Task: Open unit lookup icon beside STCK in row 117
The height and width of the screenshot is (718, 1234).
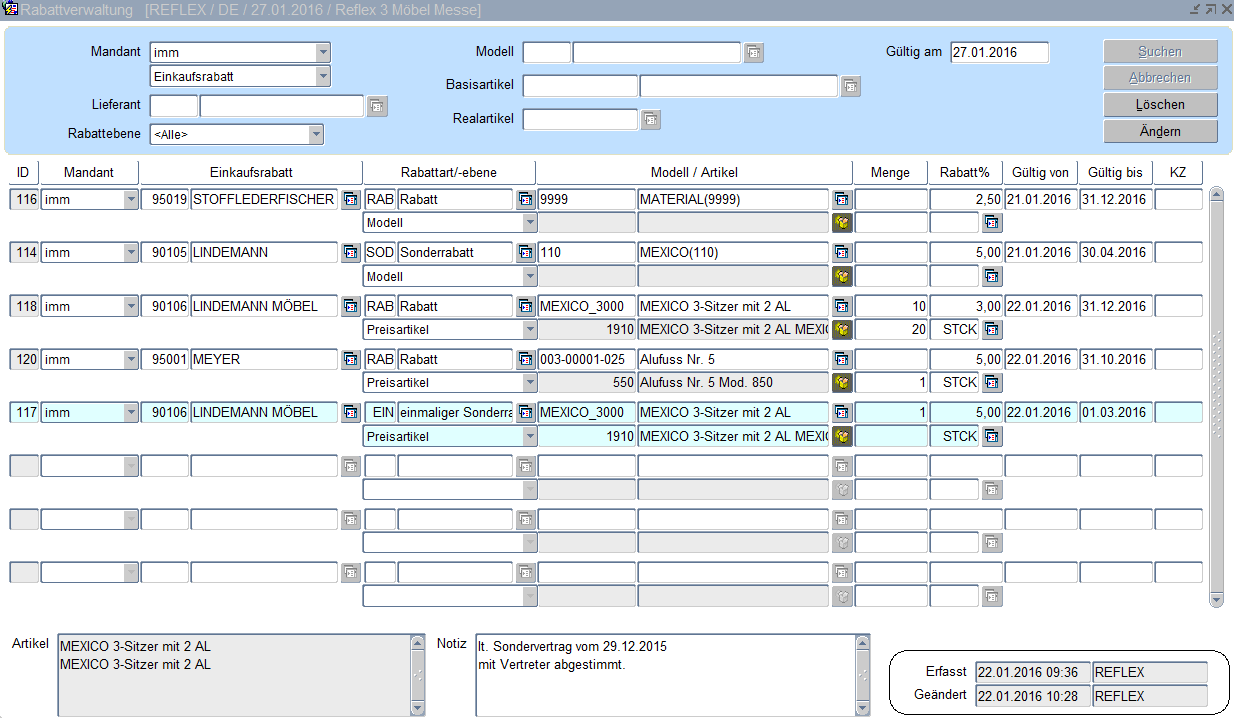Action: point(991,436)
